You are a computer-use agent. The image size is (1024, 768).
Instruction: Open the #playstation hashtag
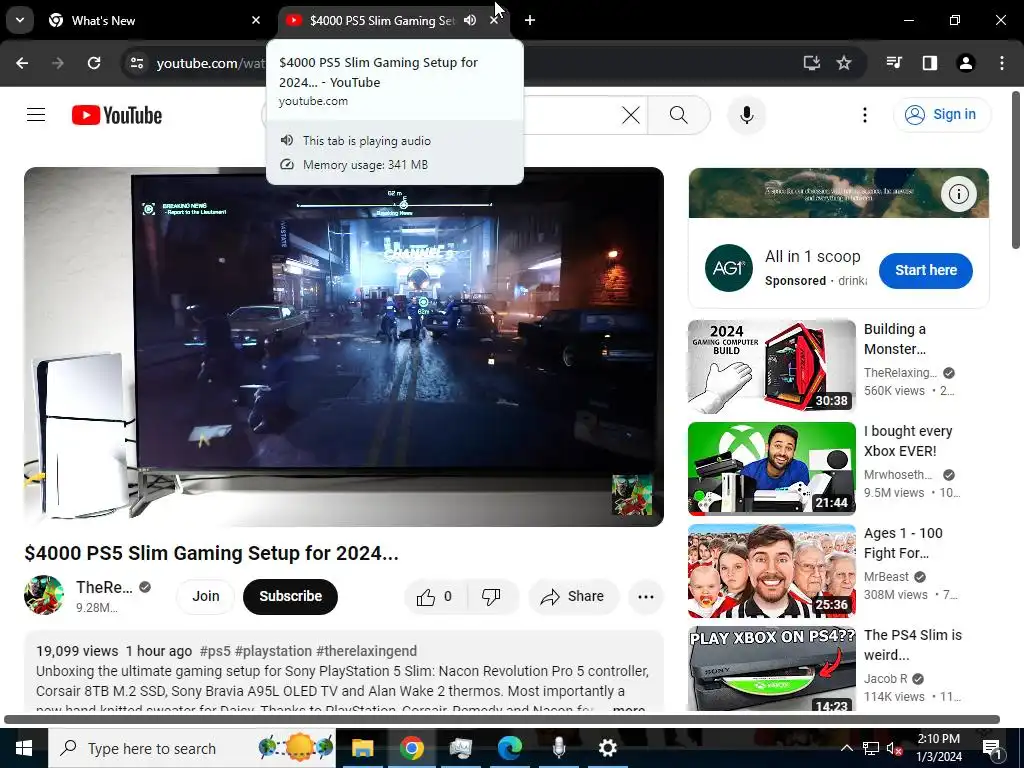pos(273,651)
